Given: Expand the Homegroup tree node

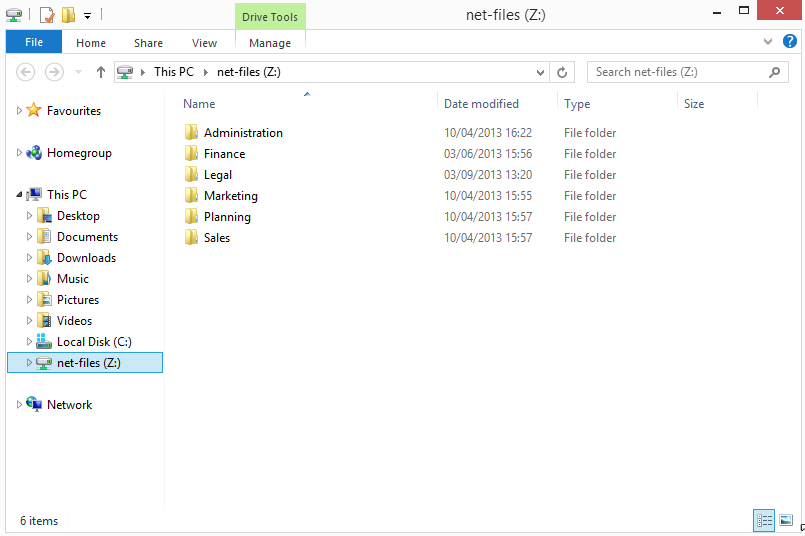Looking at the screenshot, I should (19, 152).
